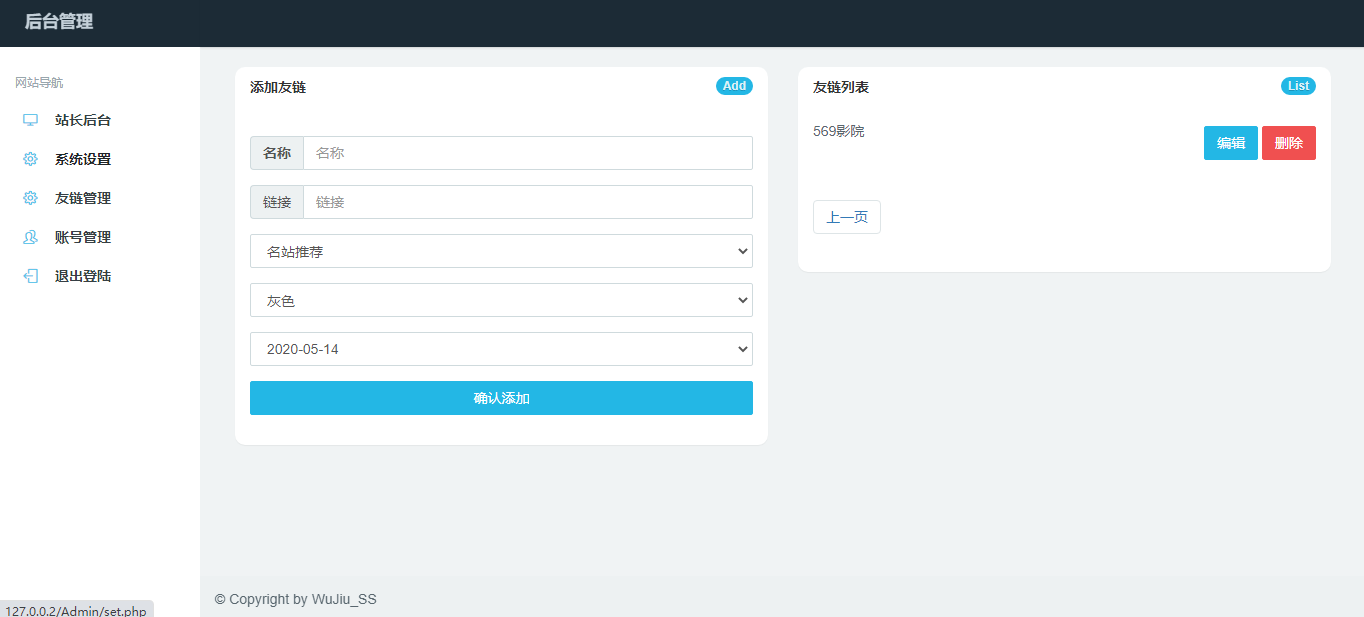The width and height of the screenshot is (1364, 617).
Task: Click the 确认添加 submit button
Action: pos(501,398)
